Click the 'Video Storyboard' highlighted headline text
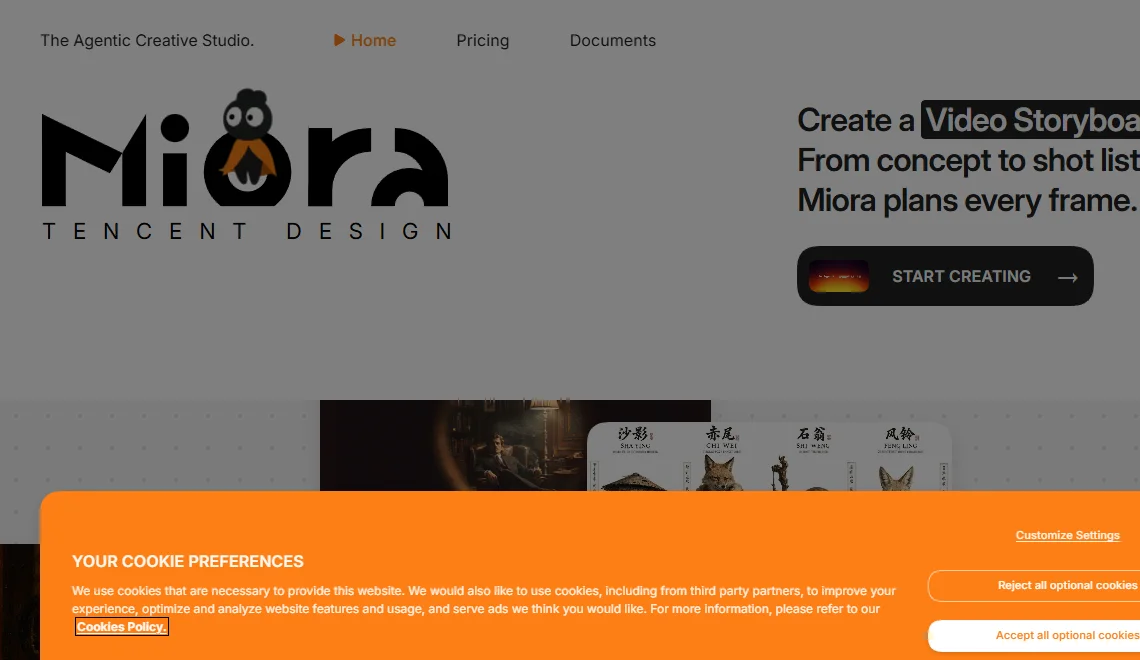The image size is (1140, 660). 1031,120
